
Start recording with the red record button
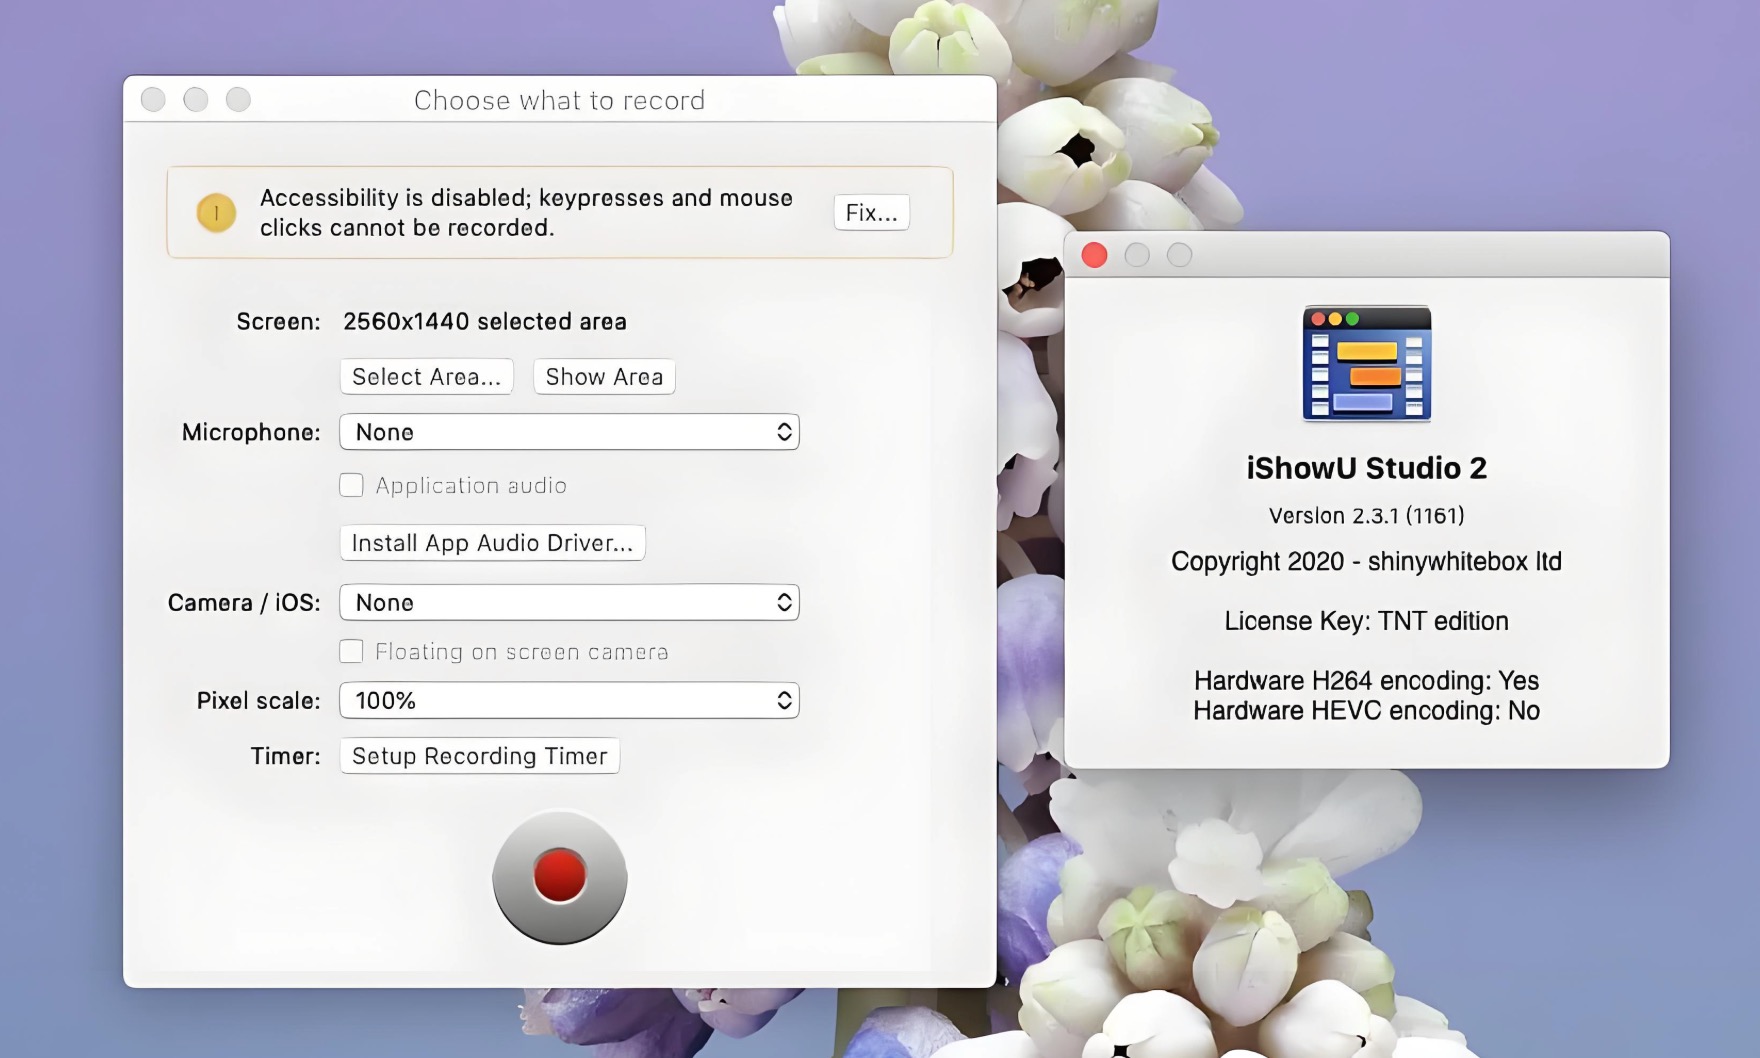[x=560, y=877]
